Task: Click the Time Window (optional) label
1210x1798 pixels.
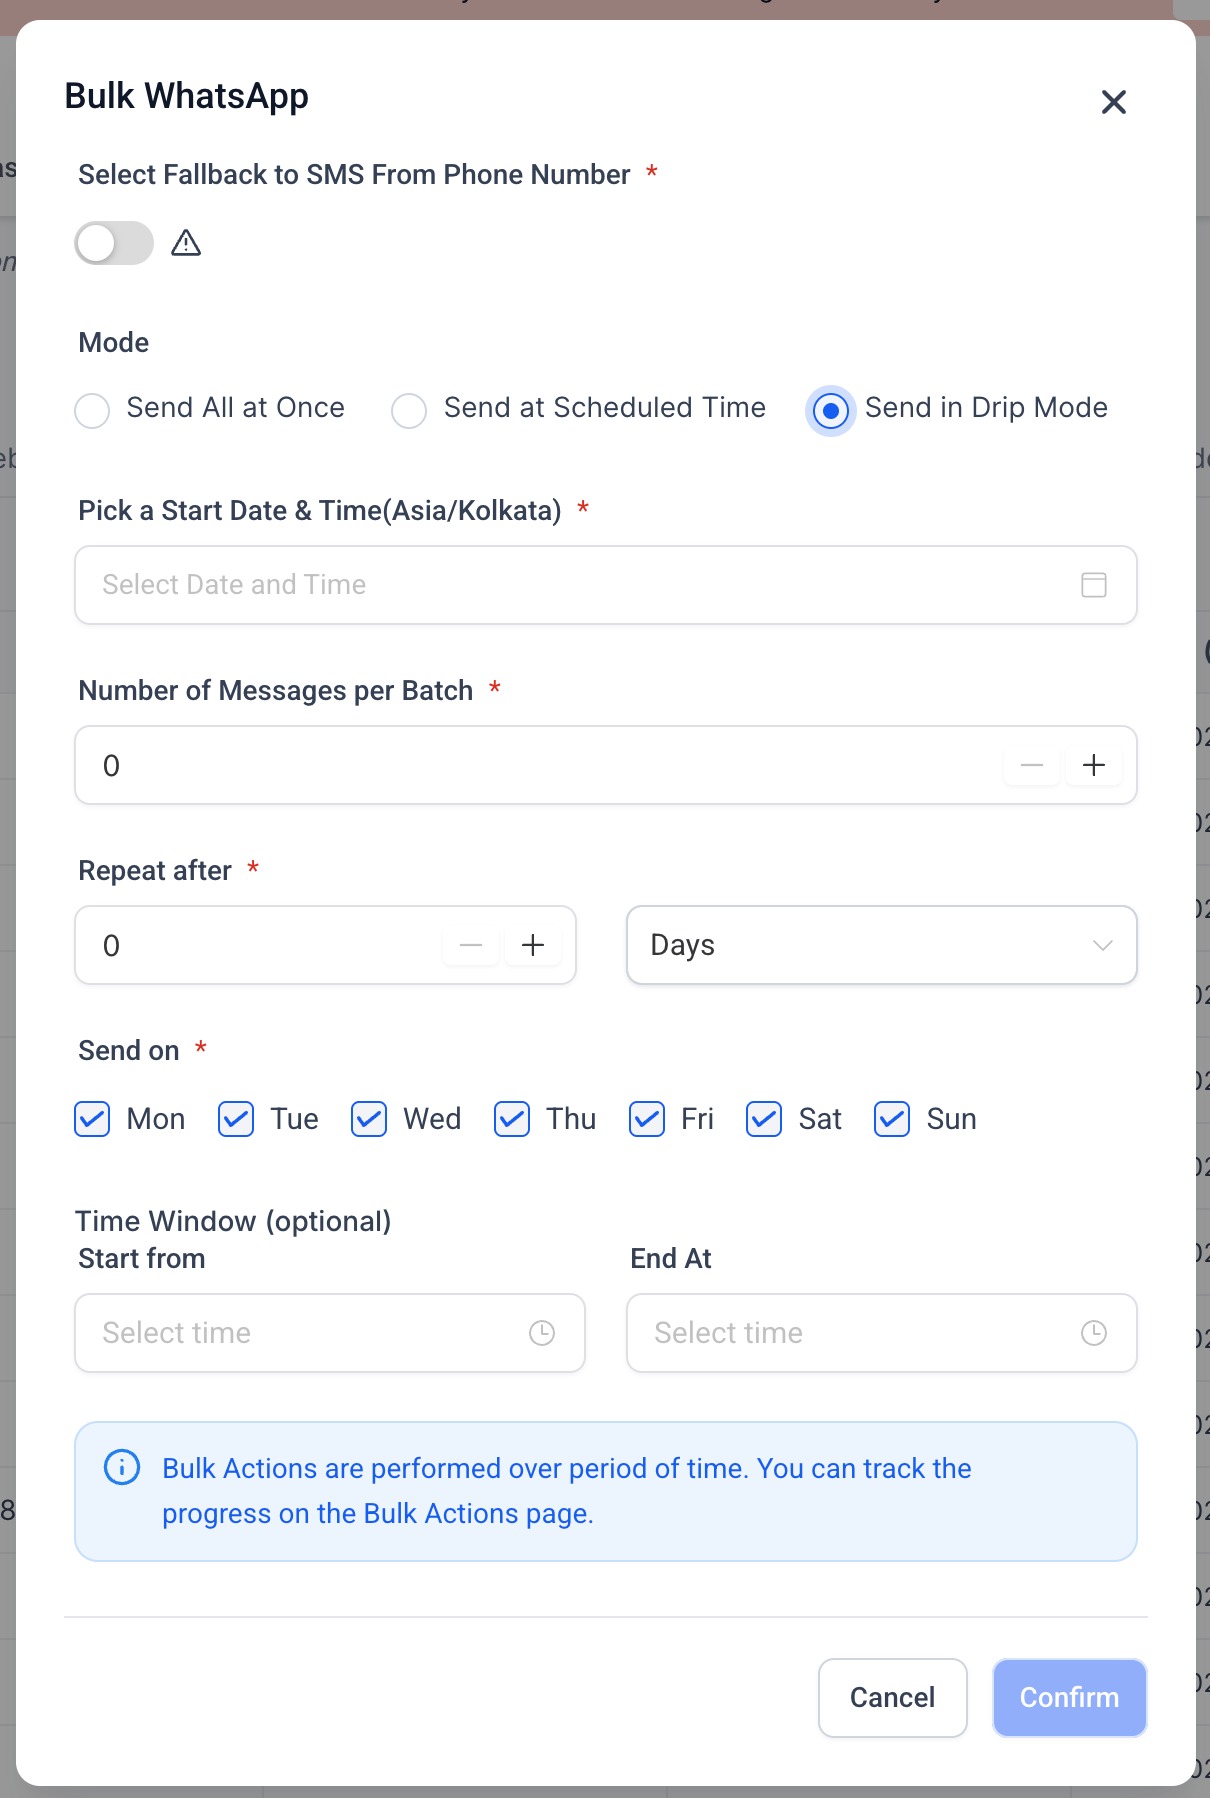Action: 233,1221
